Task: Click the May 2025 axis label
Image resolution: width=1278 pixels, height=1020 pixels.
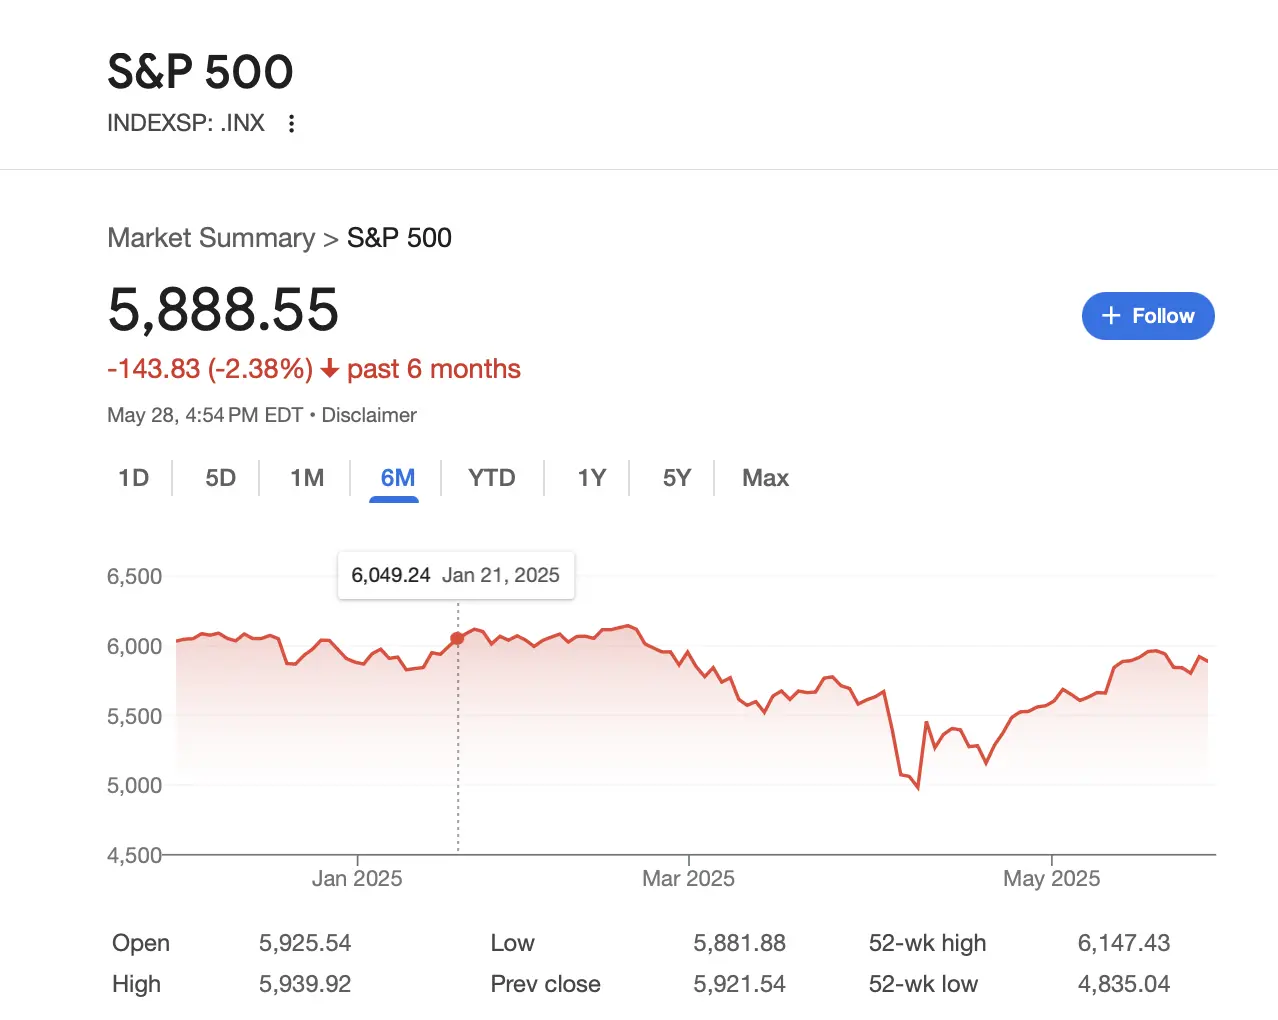Action: coord(1051,878)
